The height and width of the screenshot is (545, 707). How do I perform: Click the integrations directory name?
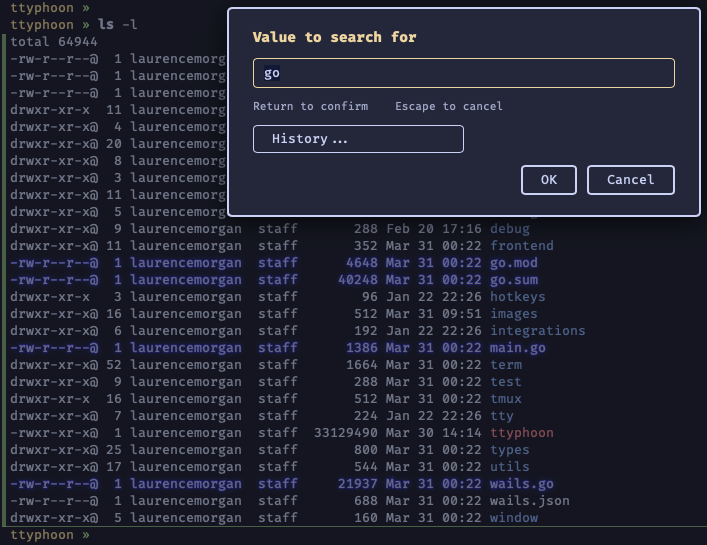(537, 331)
